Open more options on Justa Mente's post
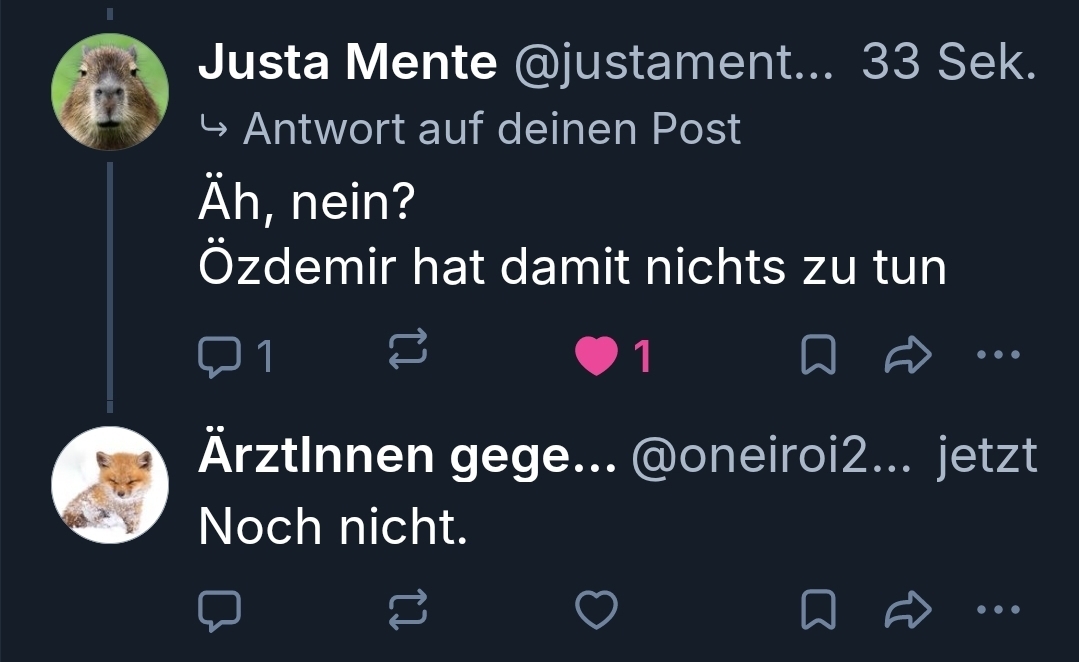 point(997,355)
